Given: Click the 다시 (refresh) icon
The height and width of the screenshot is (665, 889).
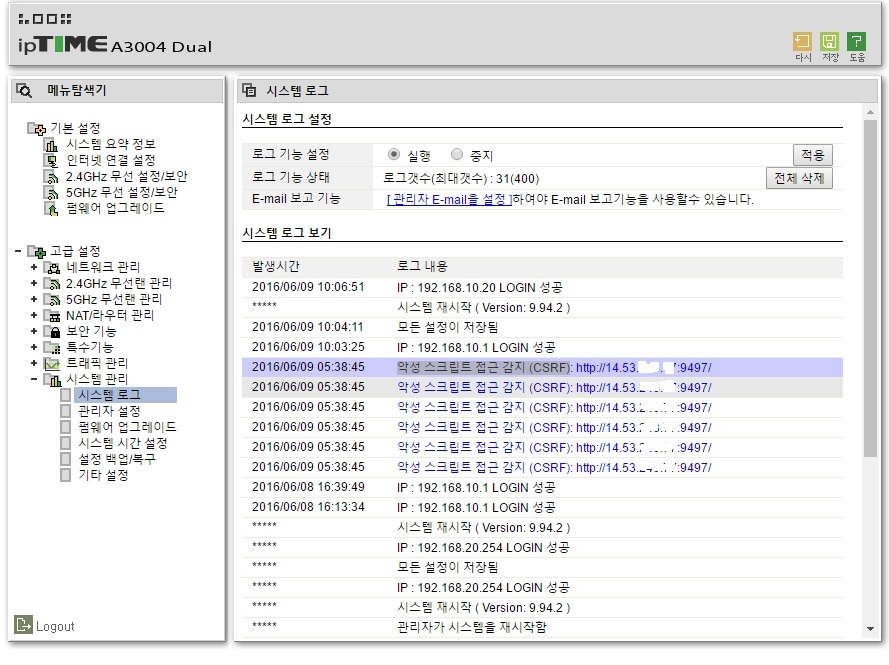Looking at the screenshot, I should click(802, 41).
